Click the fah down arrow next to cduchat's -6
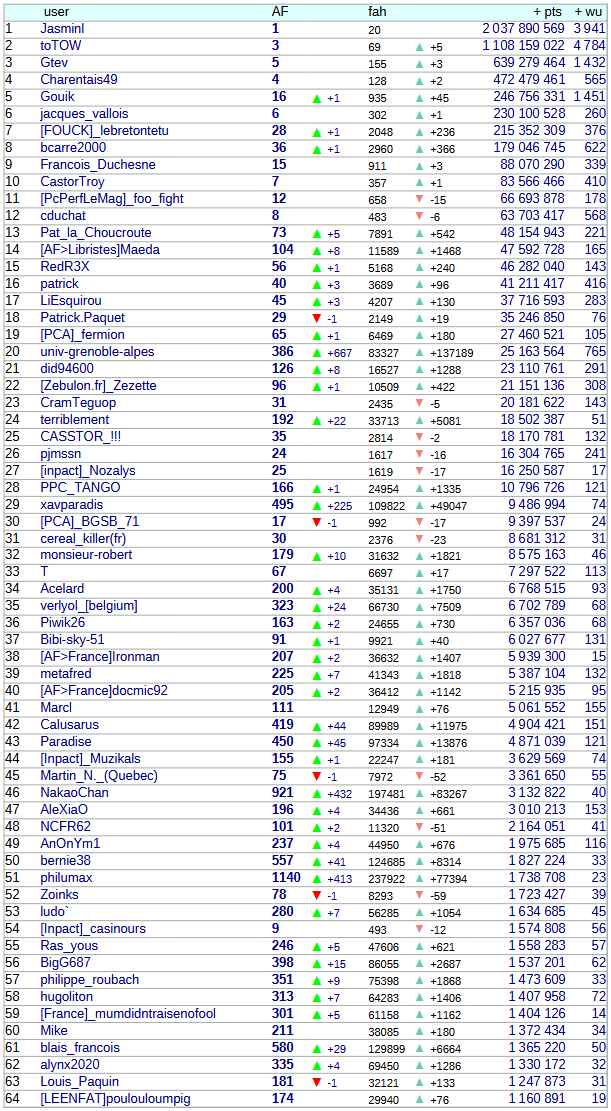This screenshot has width=611, height=1111. [420, 217]
